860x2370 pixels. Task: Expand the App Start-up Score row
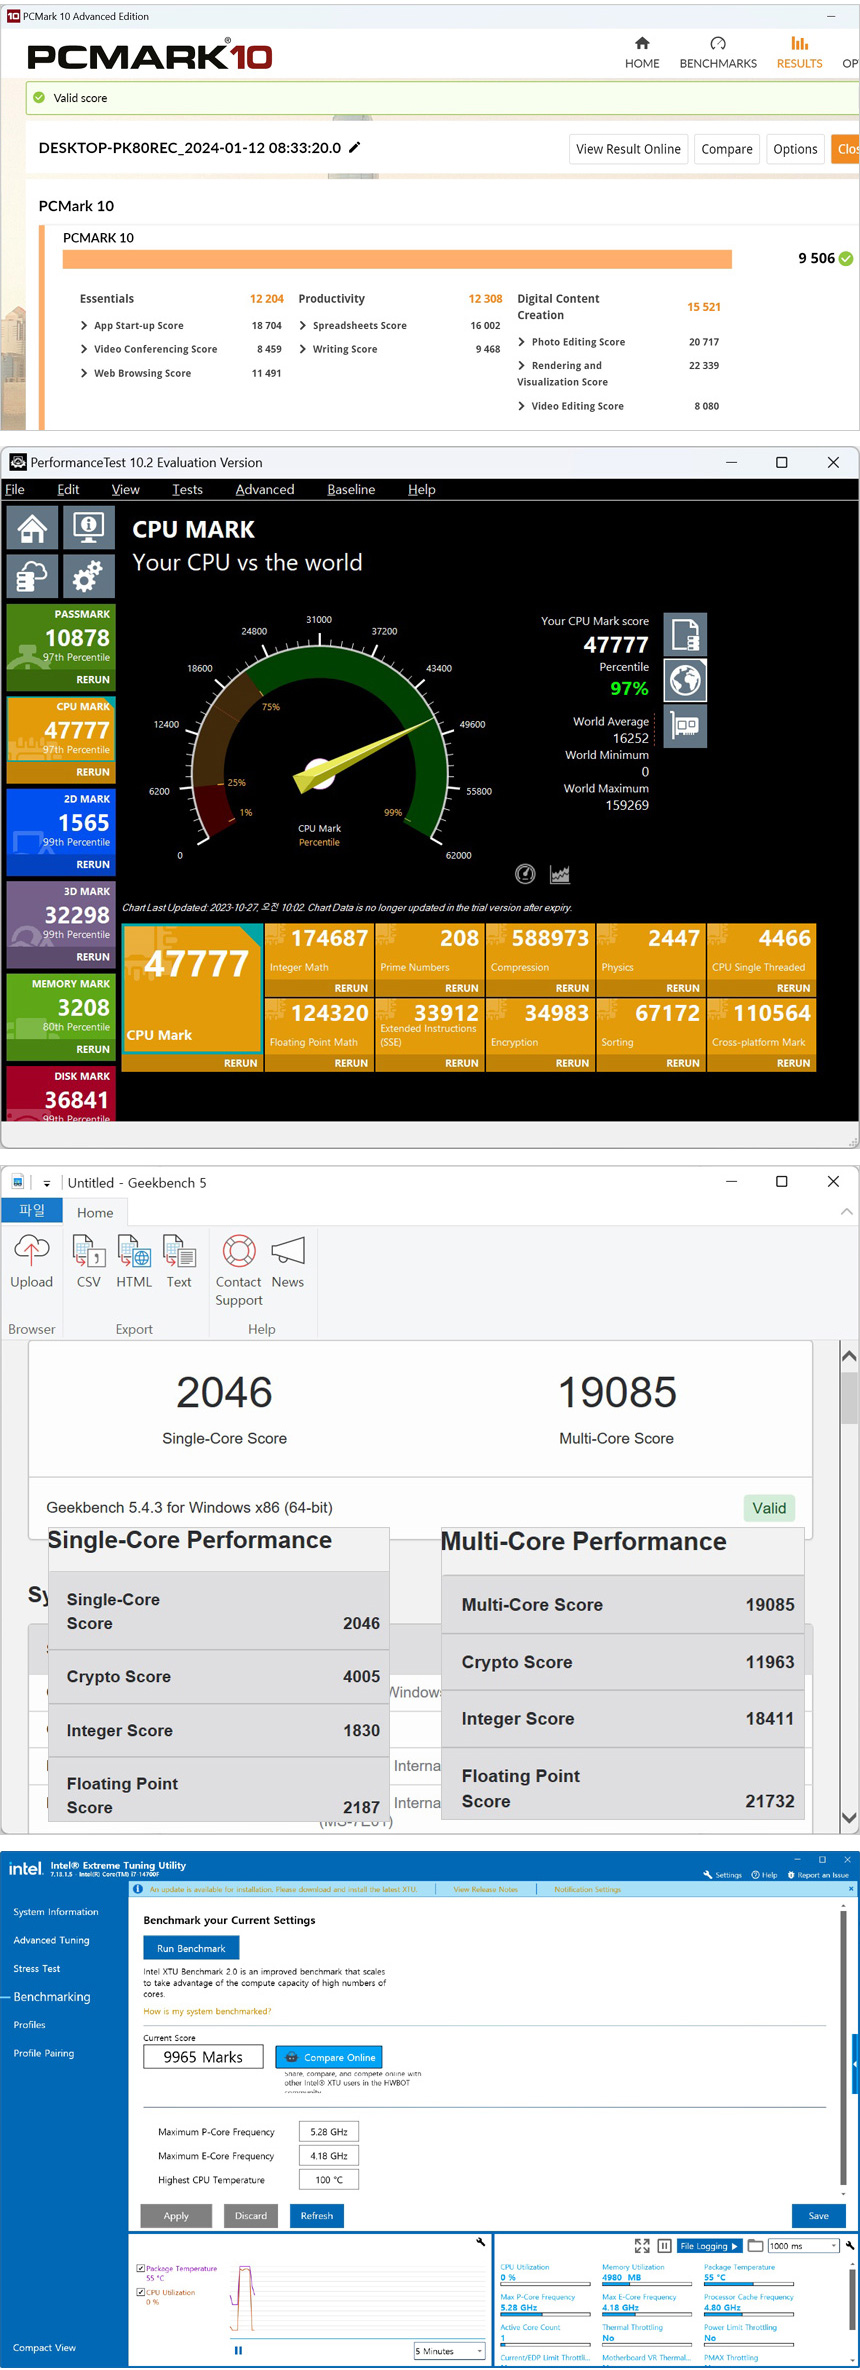point(84,326)
